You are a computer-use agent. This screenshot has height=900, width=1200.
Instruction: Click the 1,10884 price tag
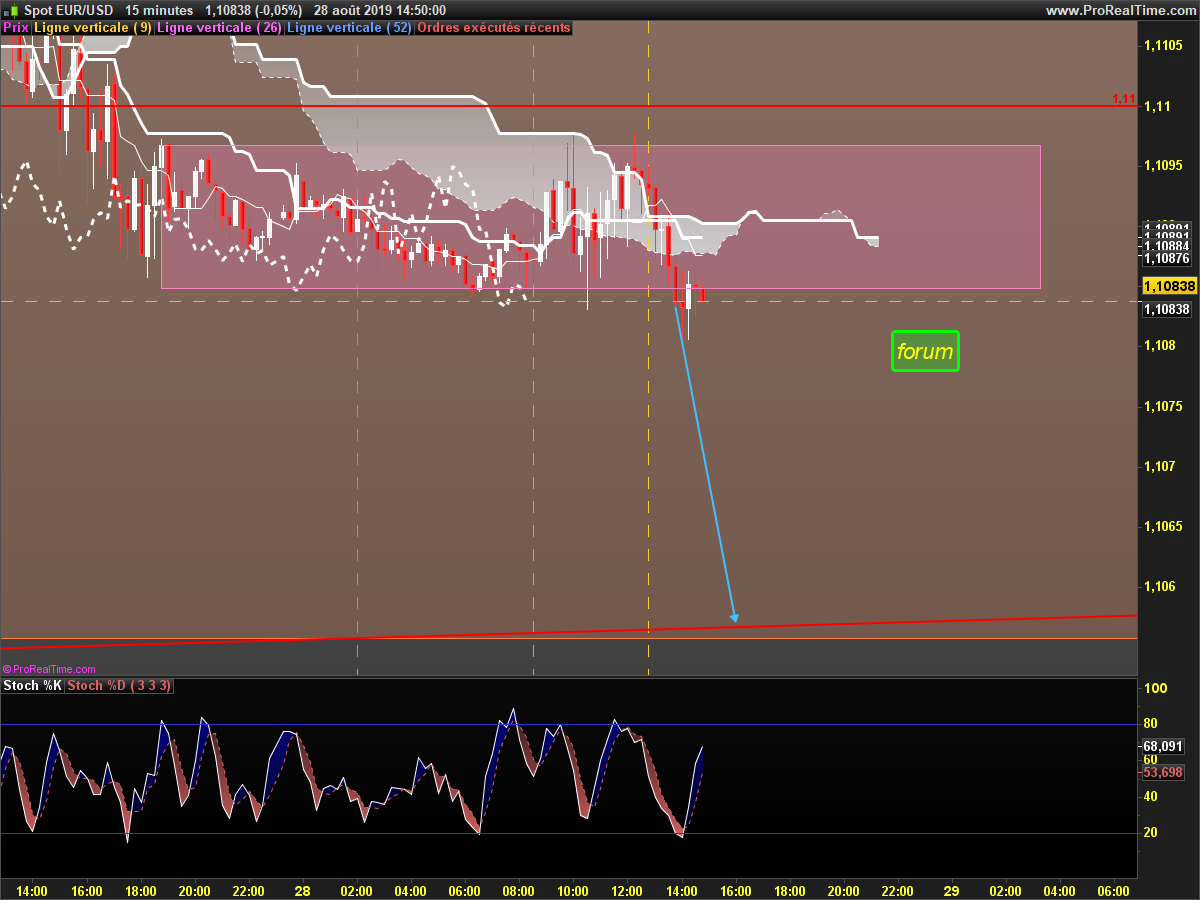[x=1166, y=246]
